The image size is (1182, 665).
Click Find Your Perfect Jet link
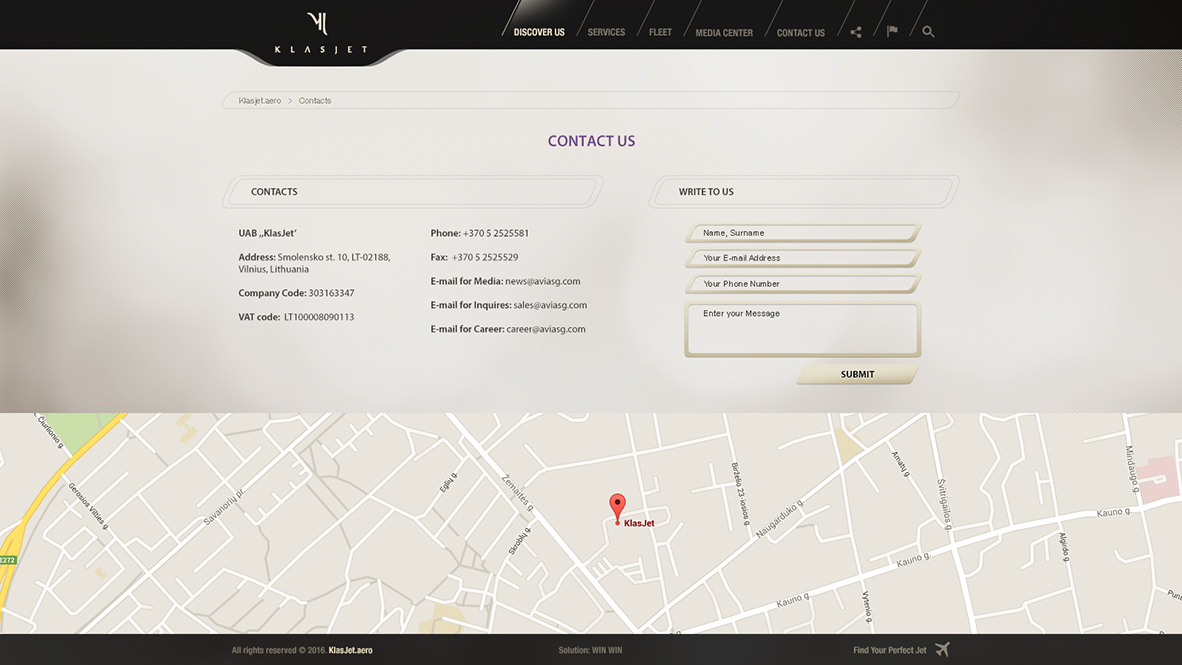[890, 650]
